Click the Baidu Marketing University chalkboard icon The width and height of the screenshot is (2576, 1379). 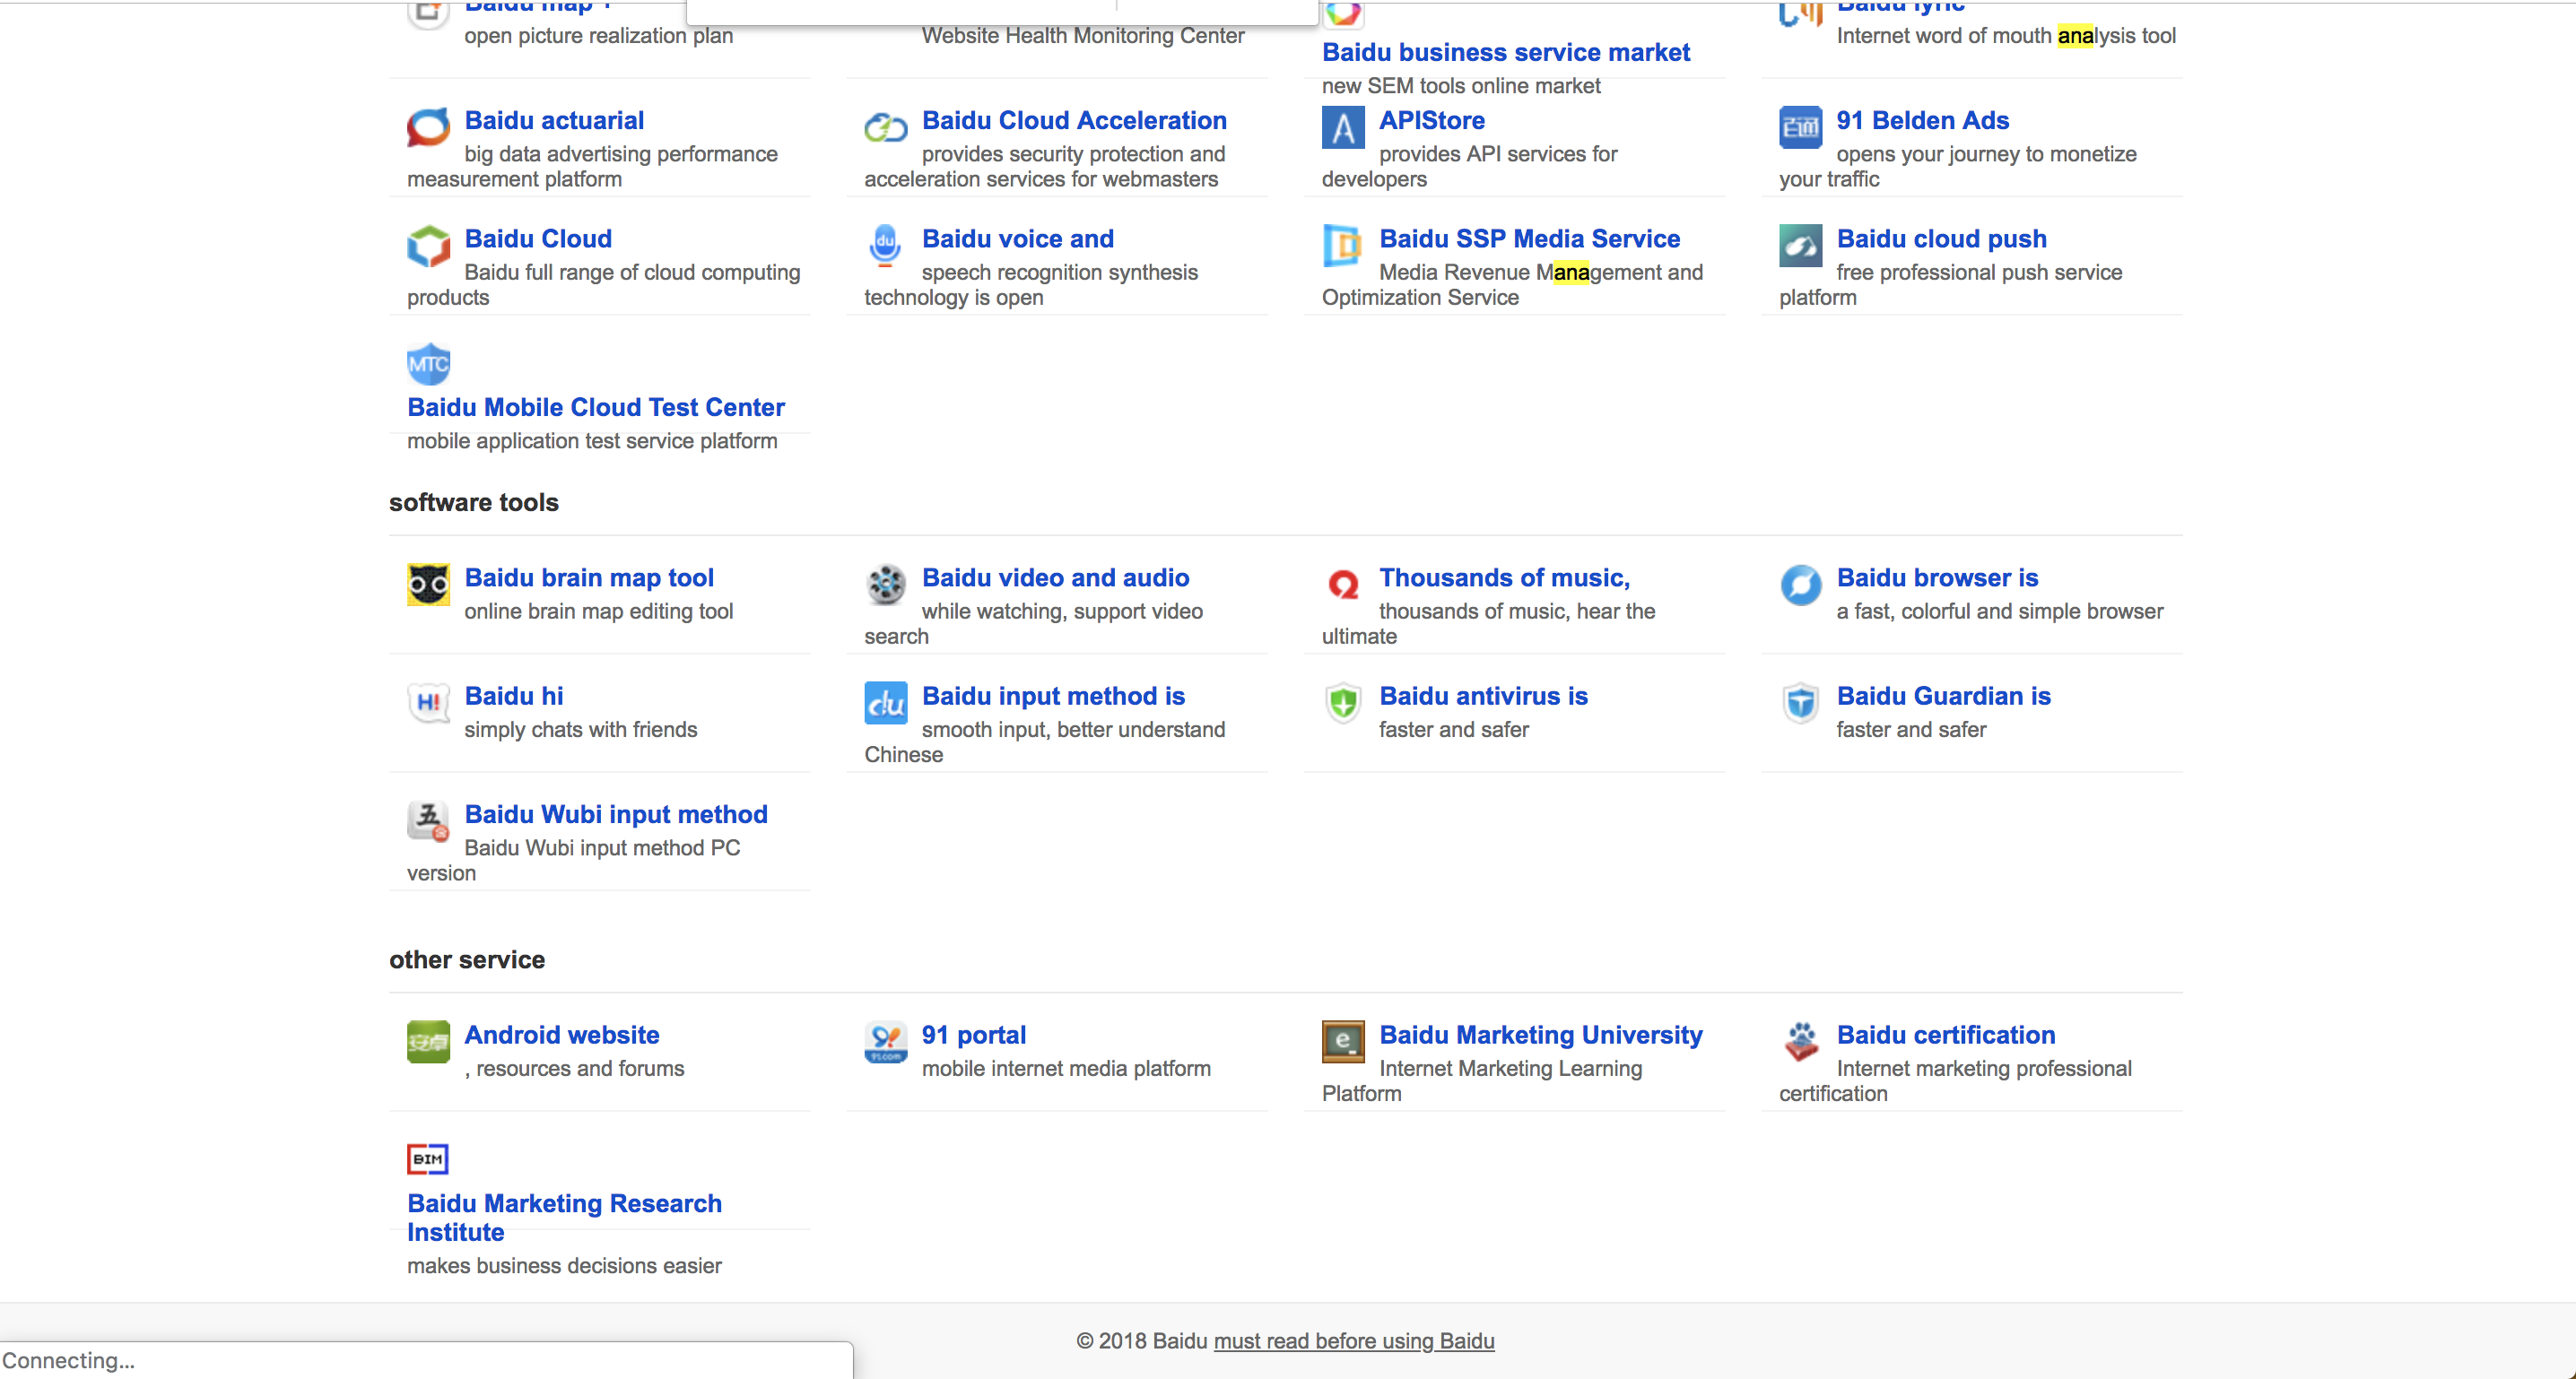tap(1343, 1041)
